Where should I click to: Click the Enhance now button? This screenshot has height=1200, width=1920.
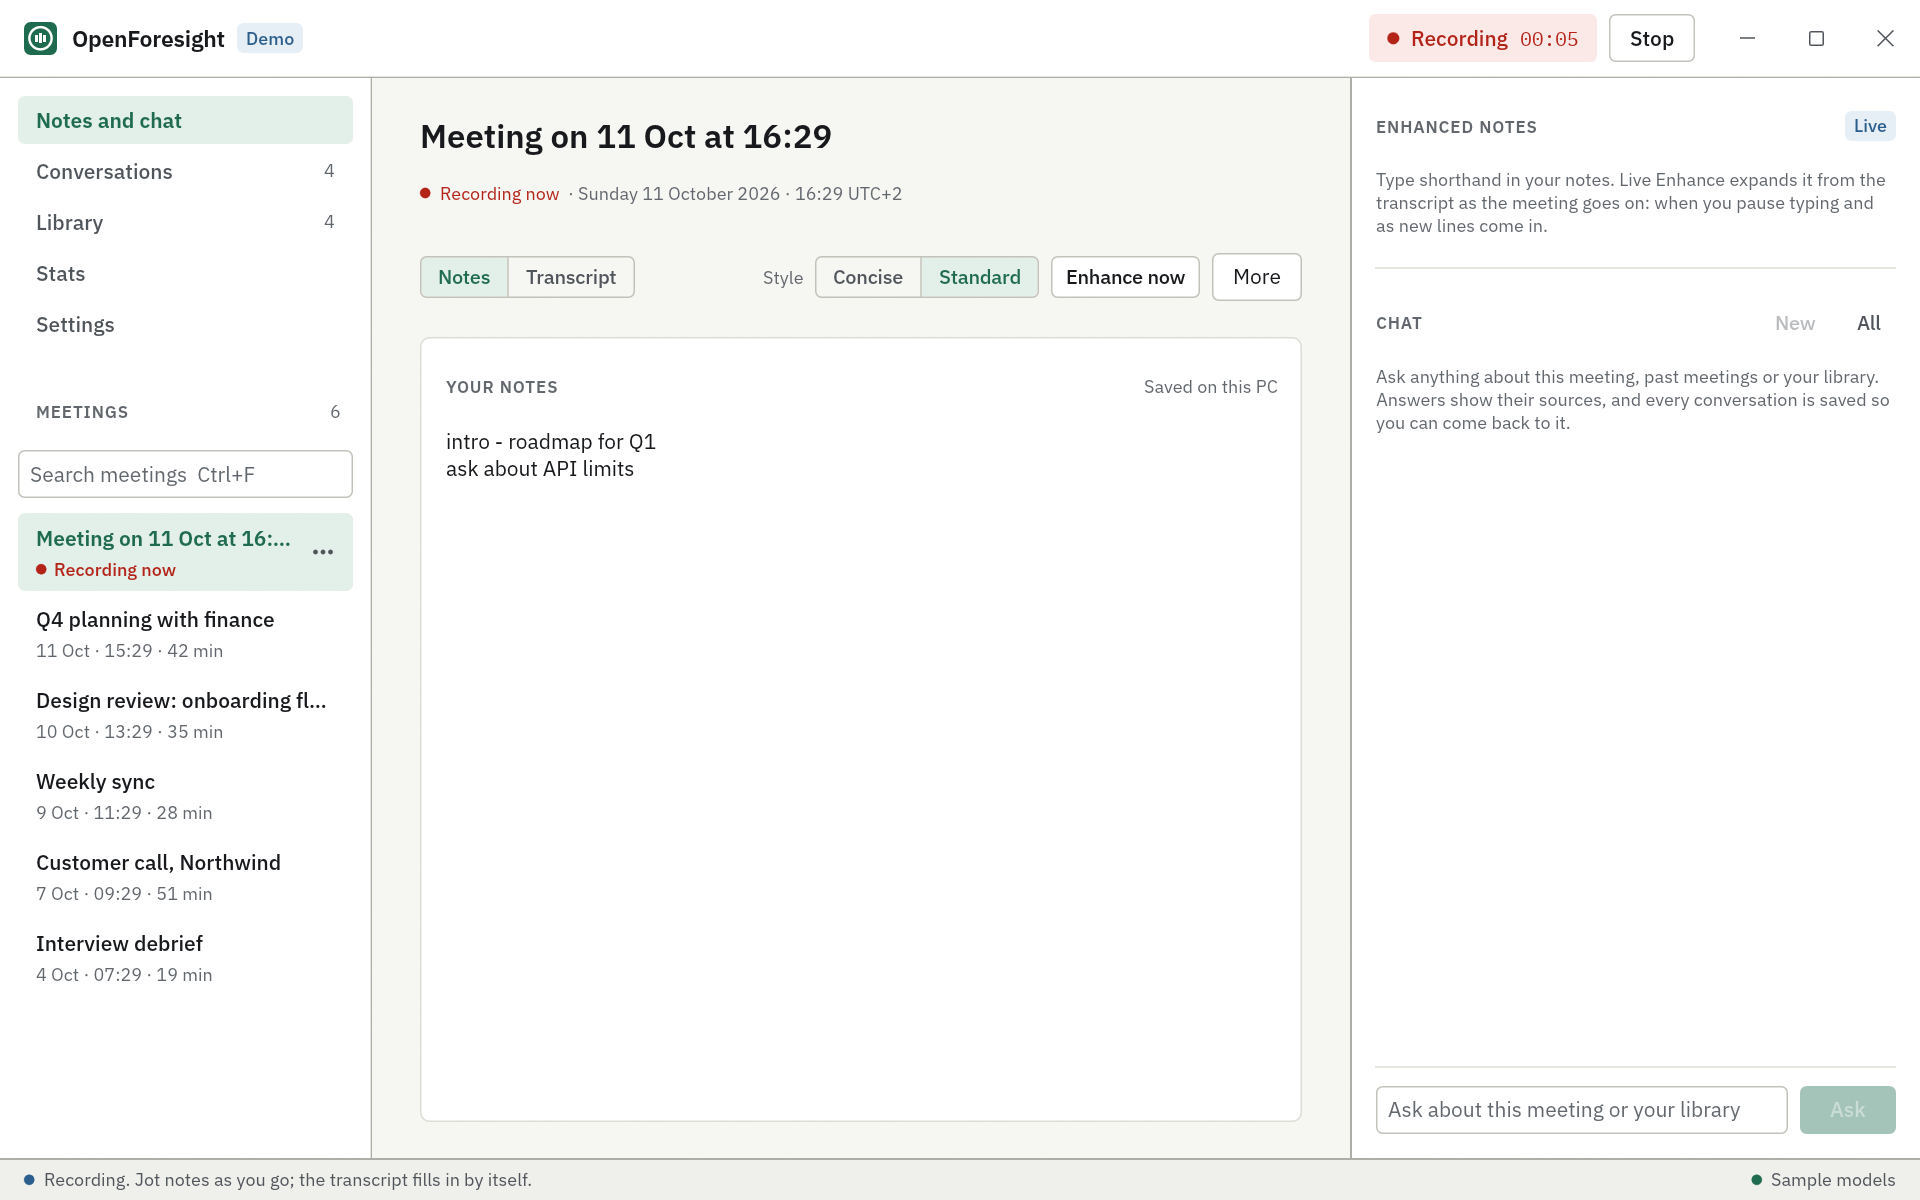[x=1125, y=277]
